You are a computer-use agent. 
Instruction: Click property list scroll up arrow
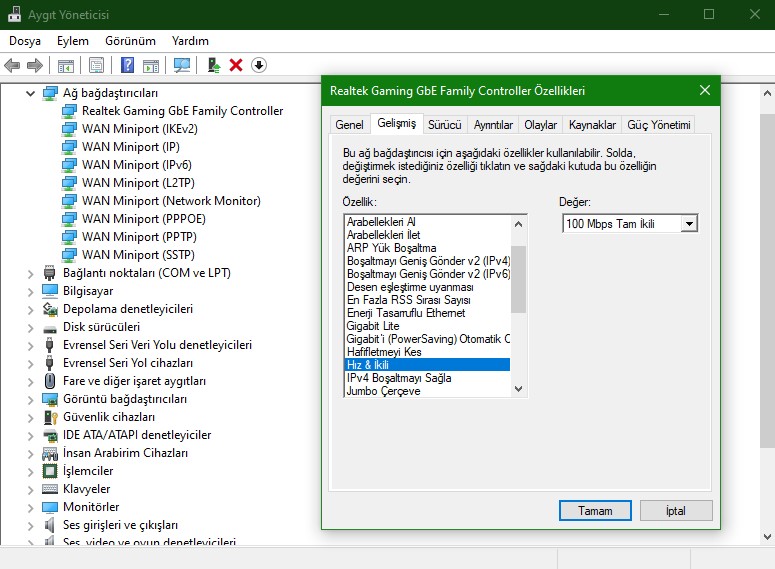tap(518, 224)
